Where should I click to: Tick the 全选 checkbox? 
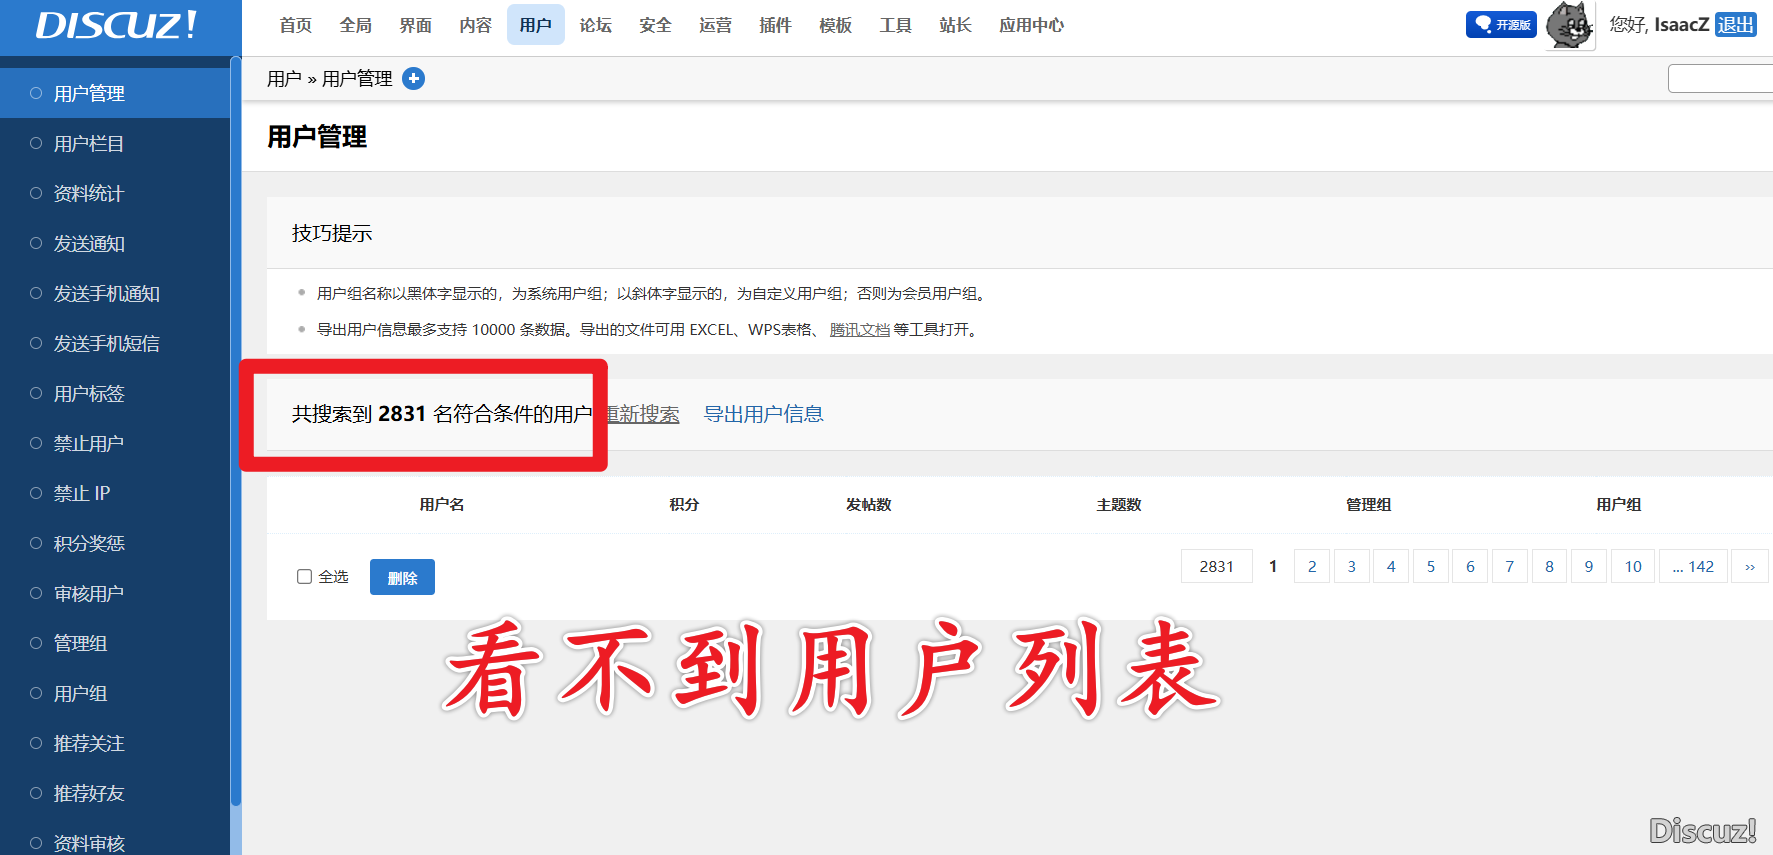[304, 576]
